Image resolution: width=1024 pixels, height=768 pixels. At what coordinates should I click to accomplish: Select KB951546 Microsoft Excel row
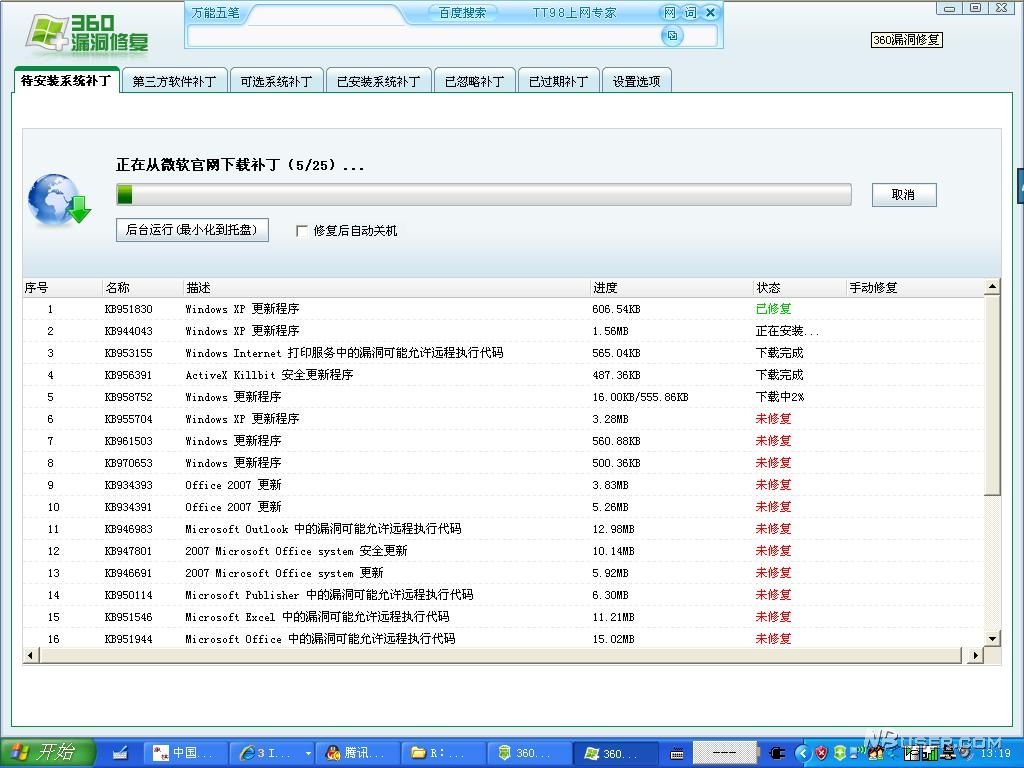pyautogui.click(x=504, y=616)
